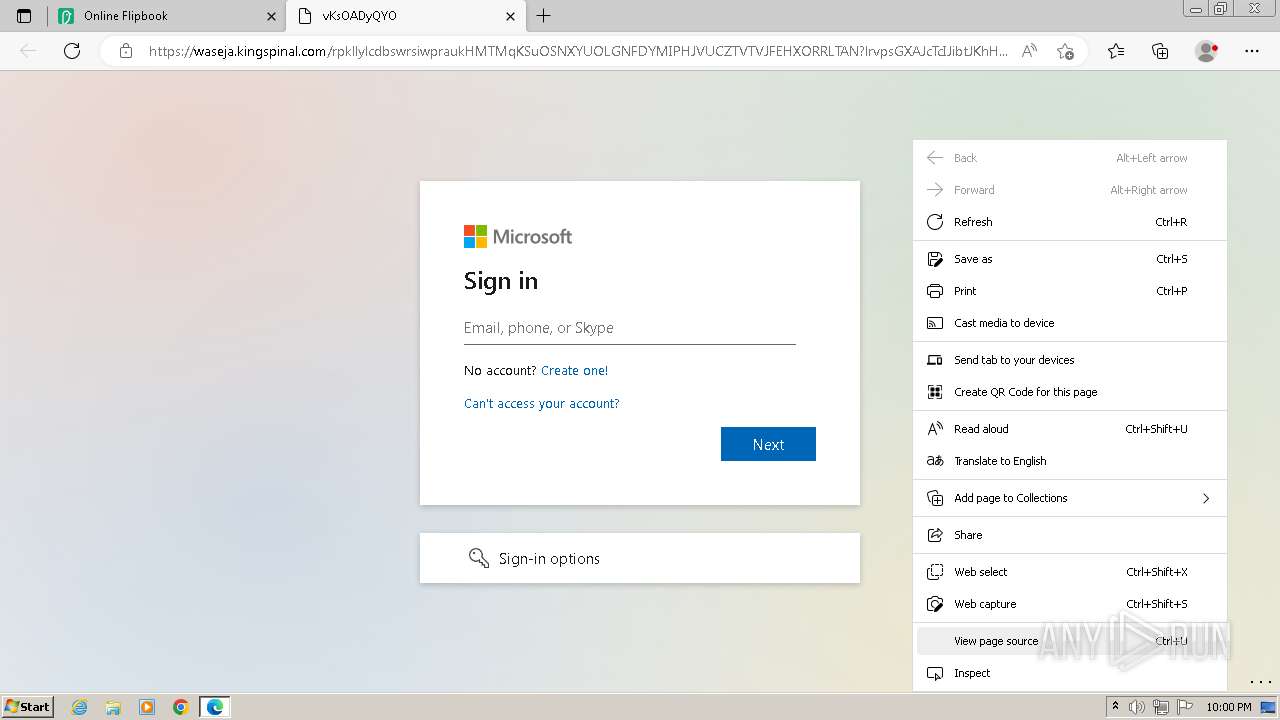Click the taskbar clock 10:00 PM
The height and width of the screenshot is (720, 1280).
click(x=1229, y=707)
